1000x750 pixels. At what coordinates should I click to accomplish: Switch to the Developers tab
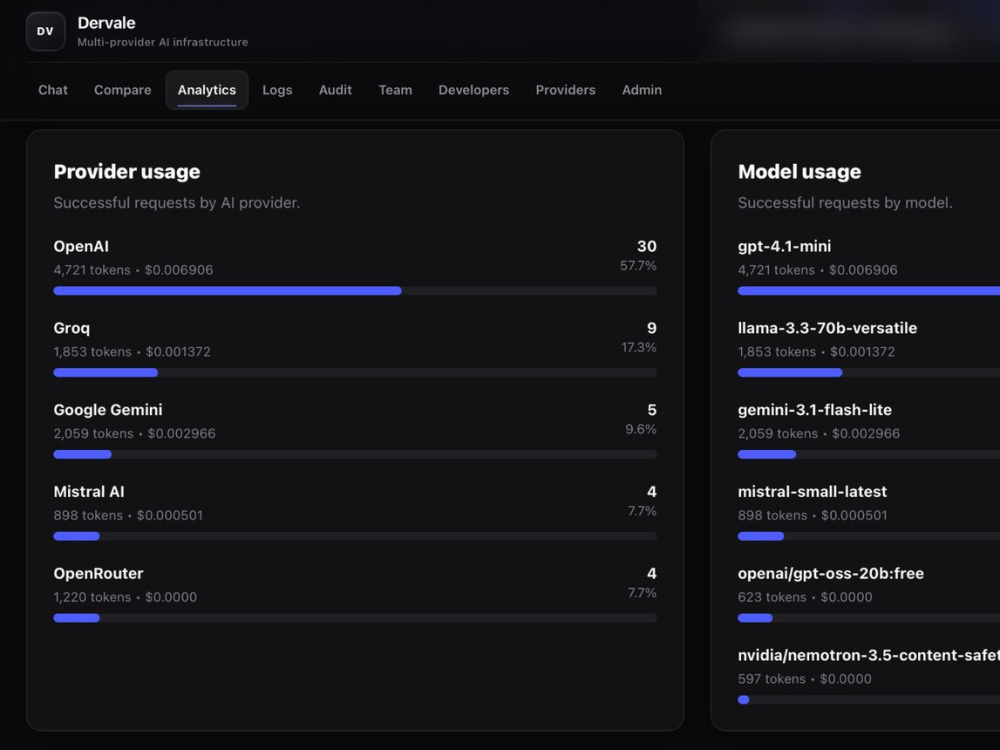coord(474,90)
